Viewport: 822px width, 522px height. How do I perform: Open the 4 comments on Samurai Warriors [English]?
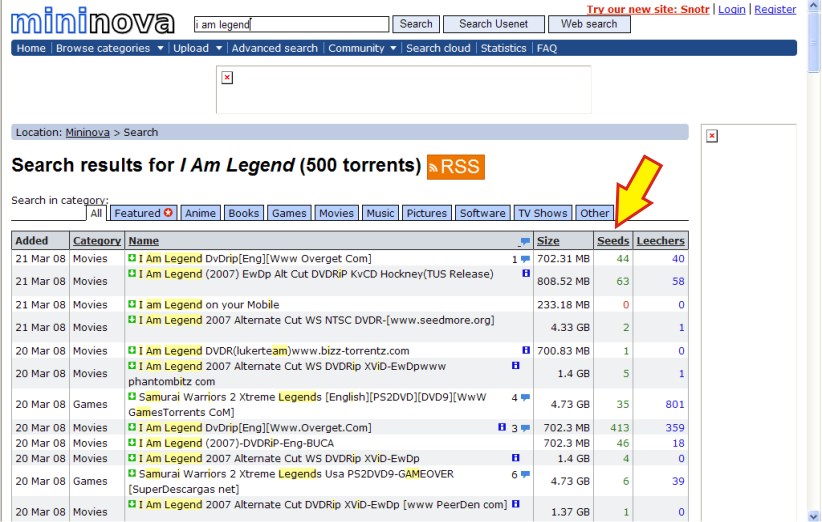pos(525,398)
